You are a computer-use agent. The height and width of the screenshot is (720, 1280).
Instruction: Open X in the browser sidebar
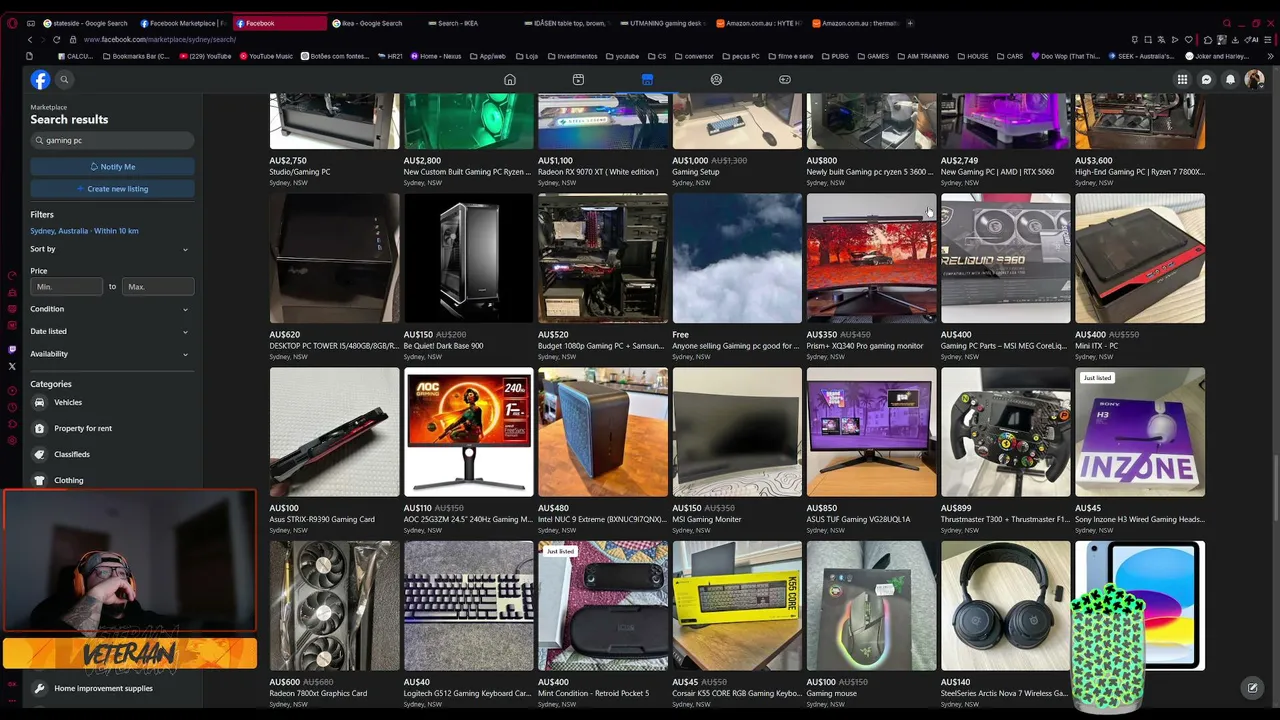point(12,366)
